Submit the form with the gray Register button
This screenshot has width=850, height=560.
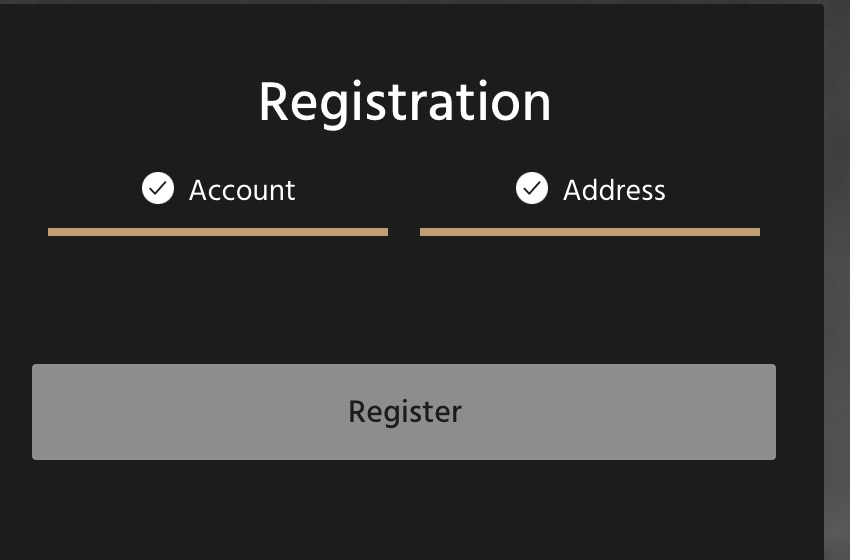(404, 412)
